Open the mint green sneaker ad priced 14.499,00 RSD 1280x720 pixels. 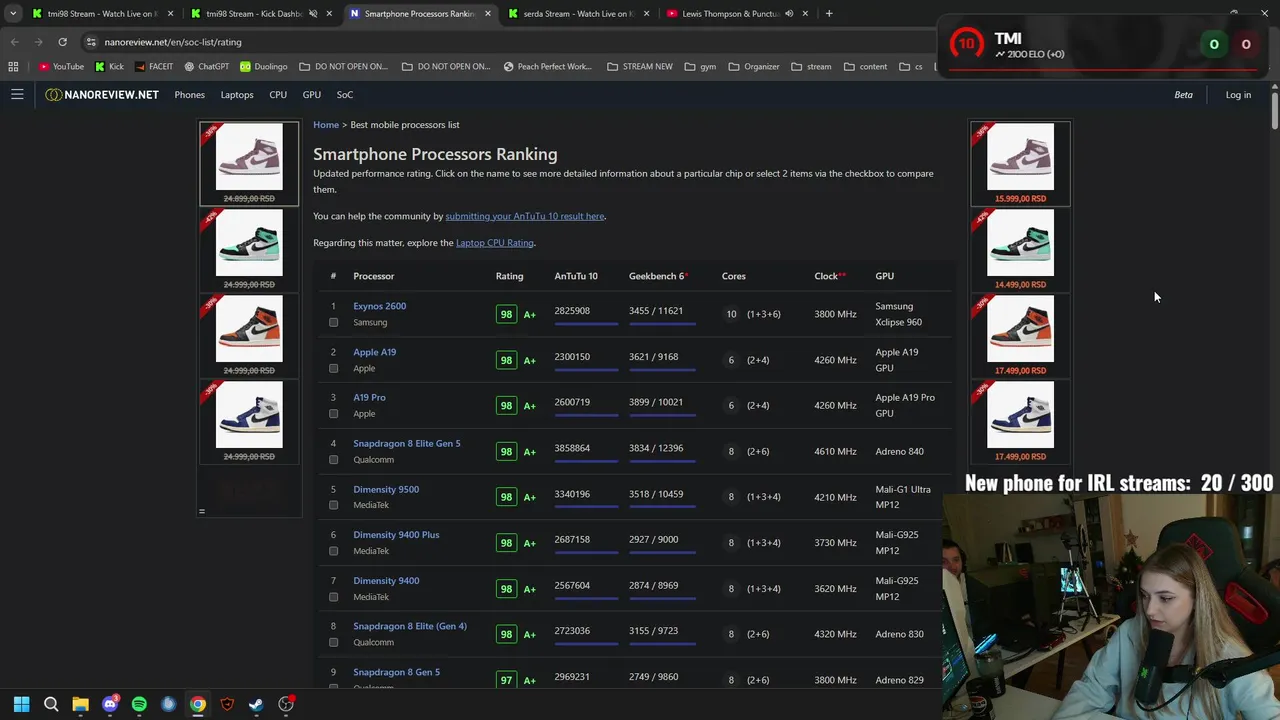tap(1020, 249)
